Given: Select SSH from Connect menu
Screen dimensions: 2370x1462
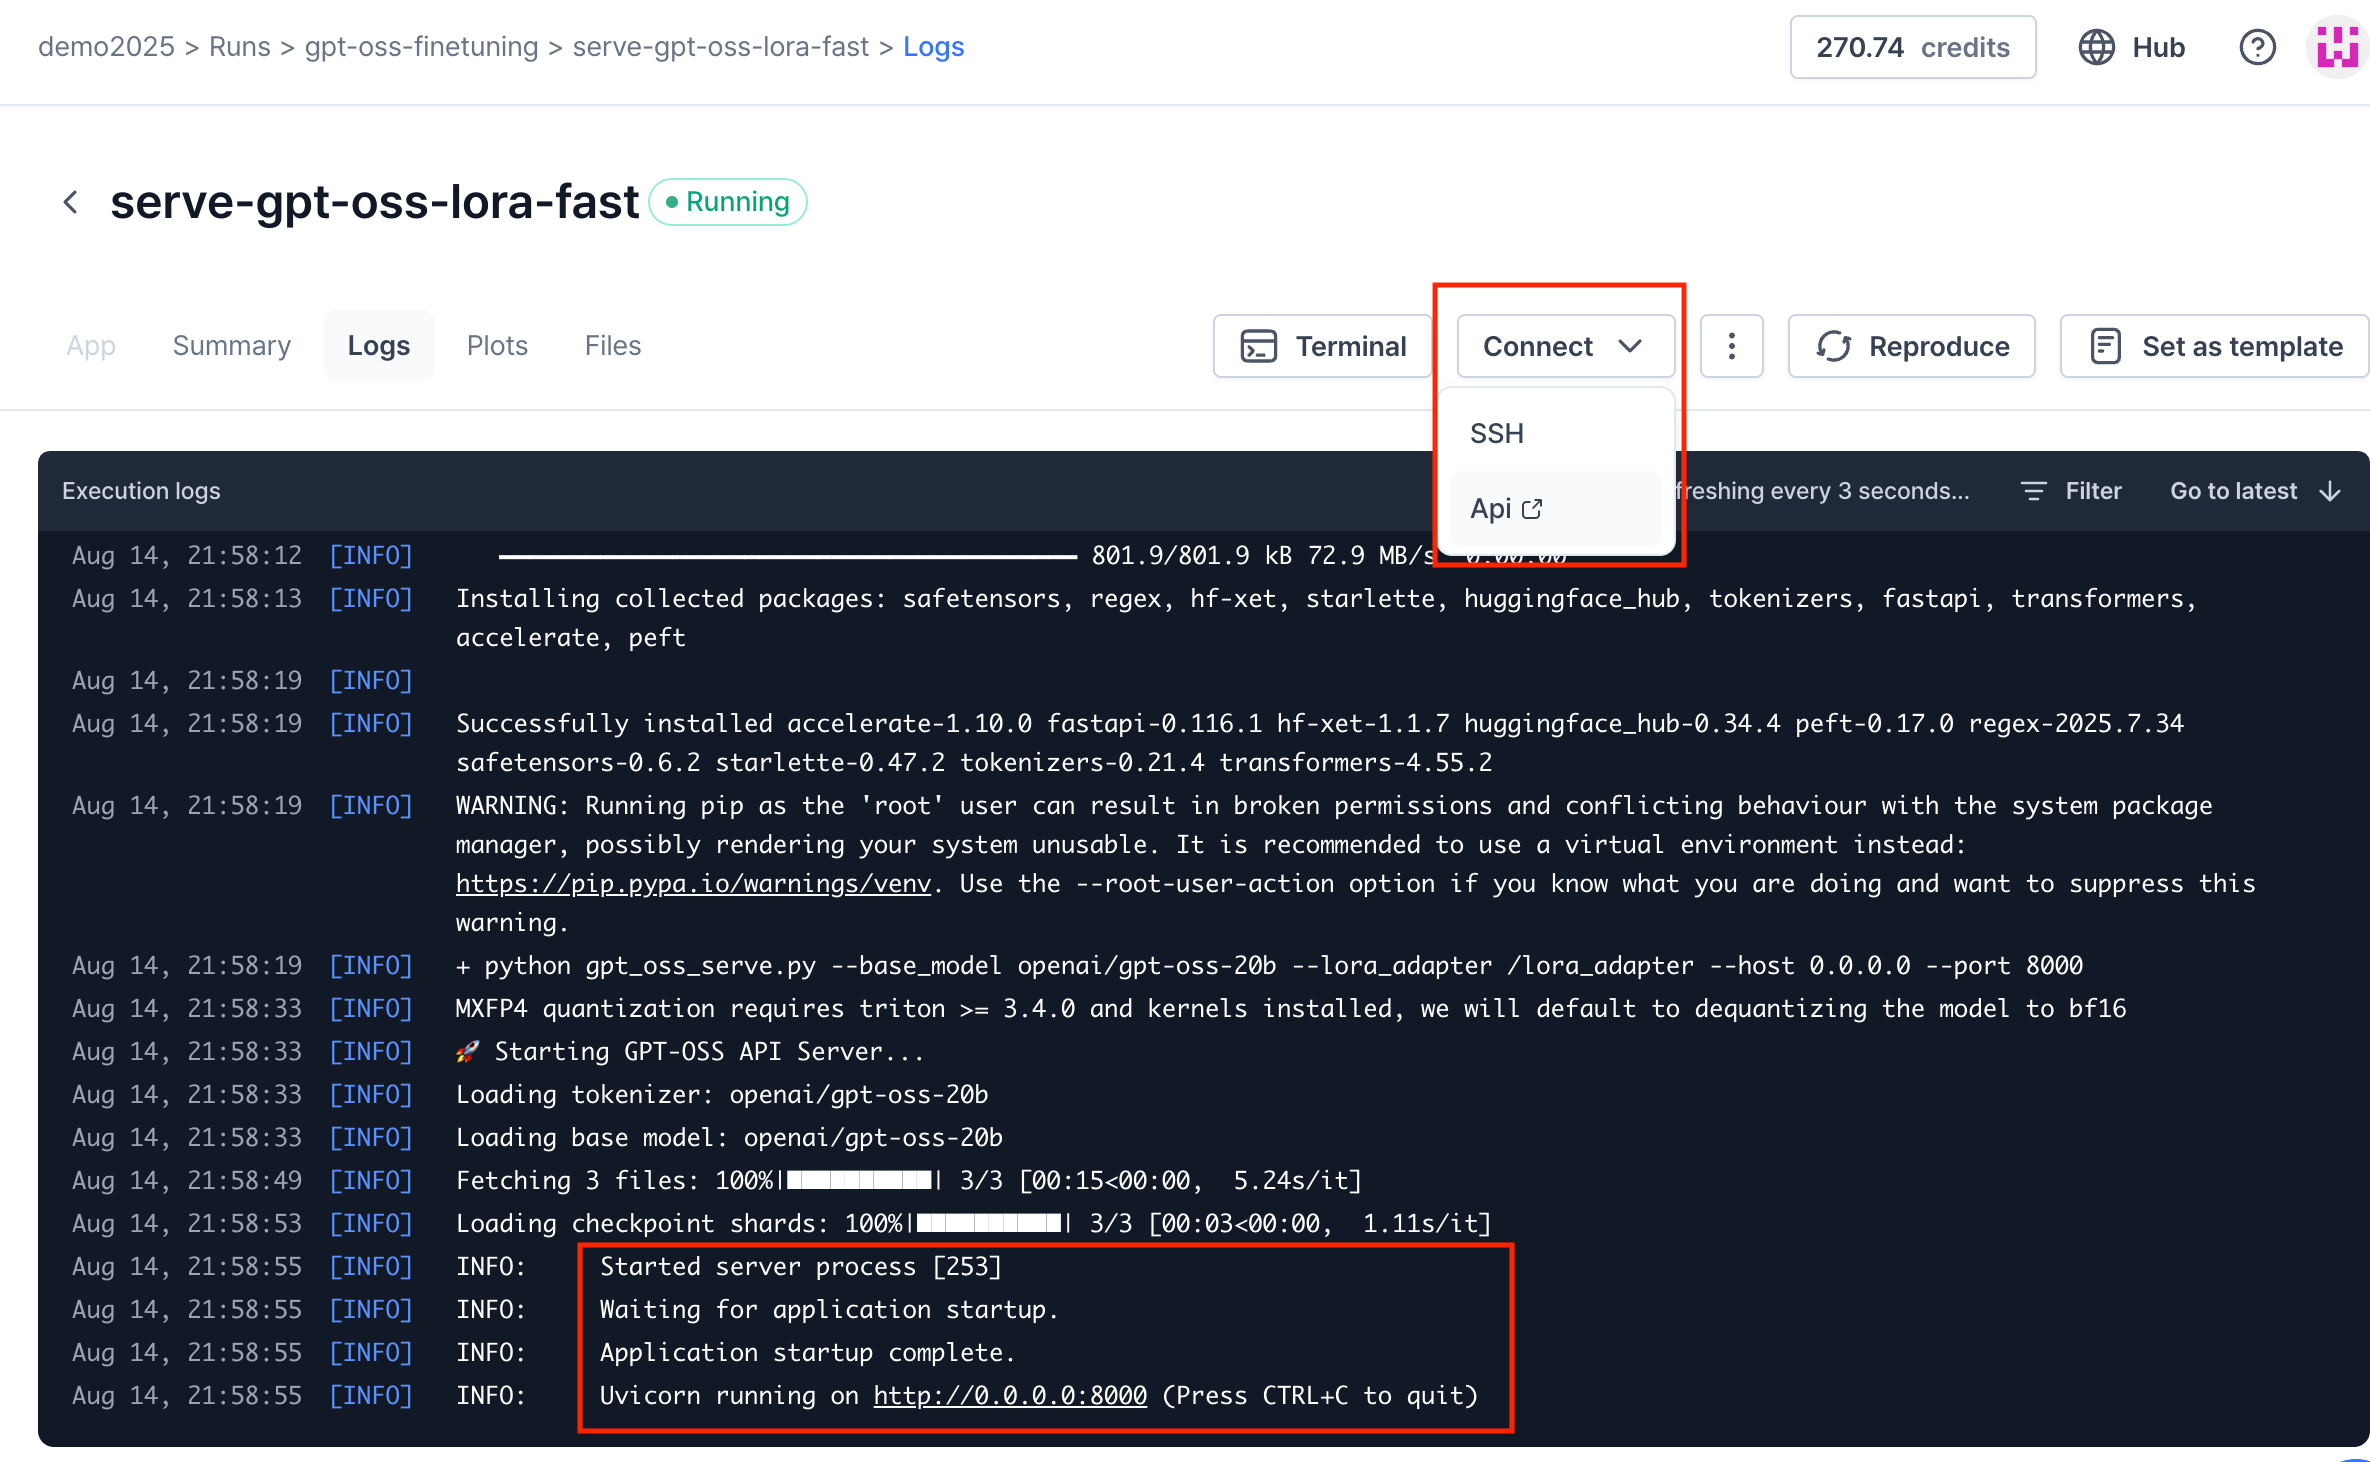Looking at the screenshot, I should (x=1497, y=433).
